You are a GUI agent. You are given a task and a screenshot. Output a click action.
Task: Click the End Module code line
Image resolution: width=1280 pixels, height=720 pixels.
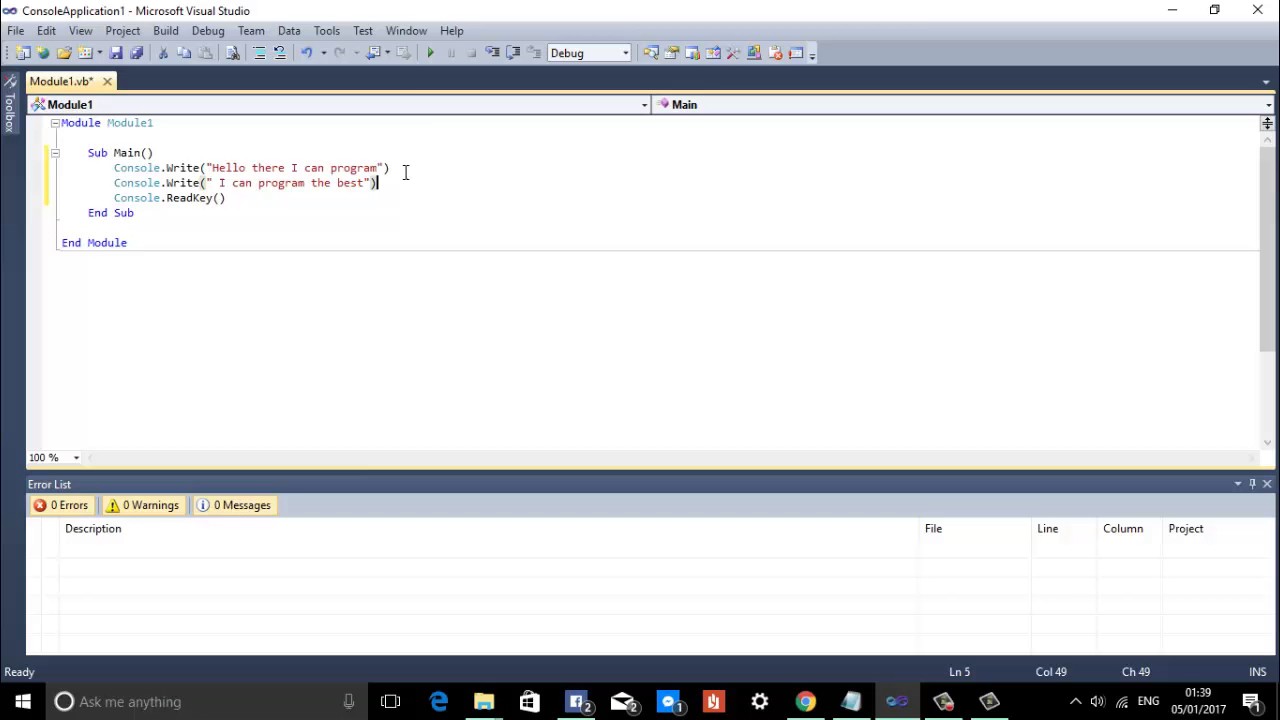[x=94, y=243]
